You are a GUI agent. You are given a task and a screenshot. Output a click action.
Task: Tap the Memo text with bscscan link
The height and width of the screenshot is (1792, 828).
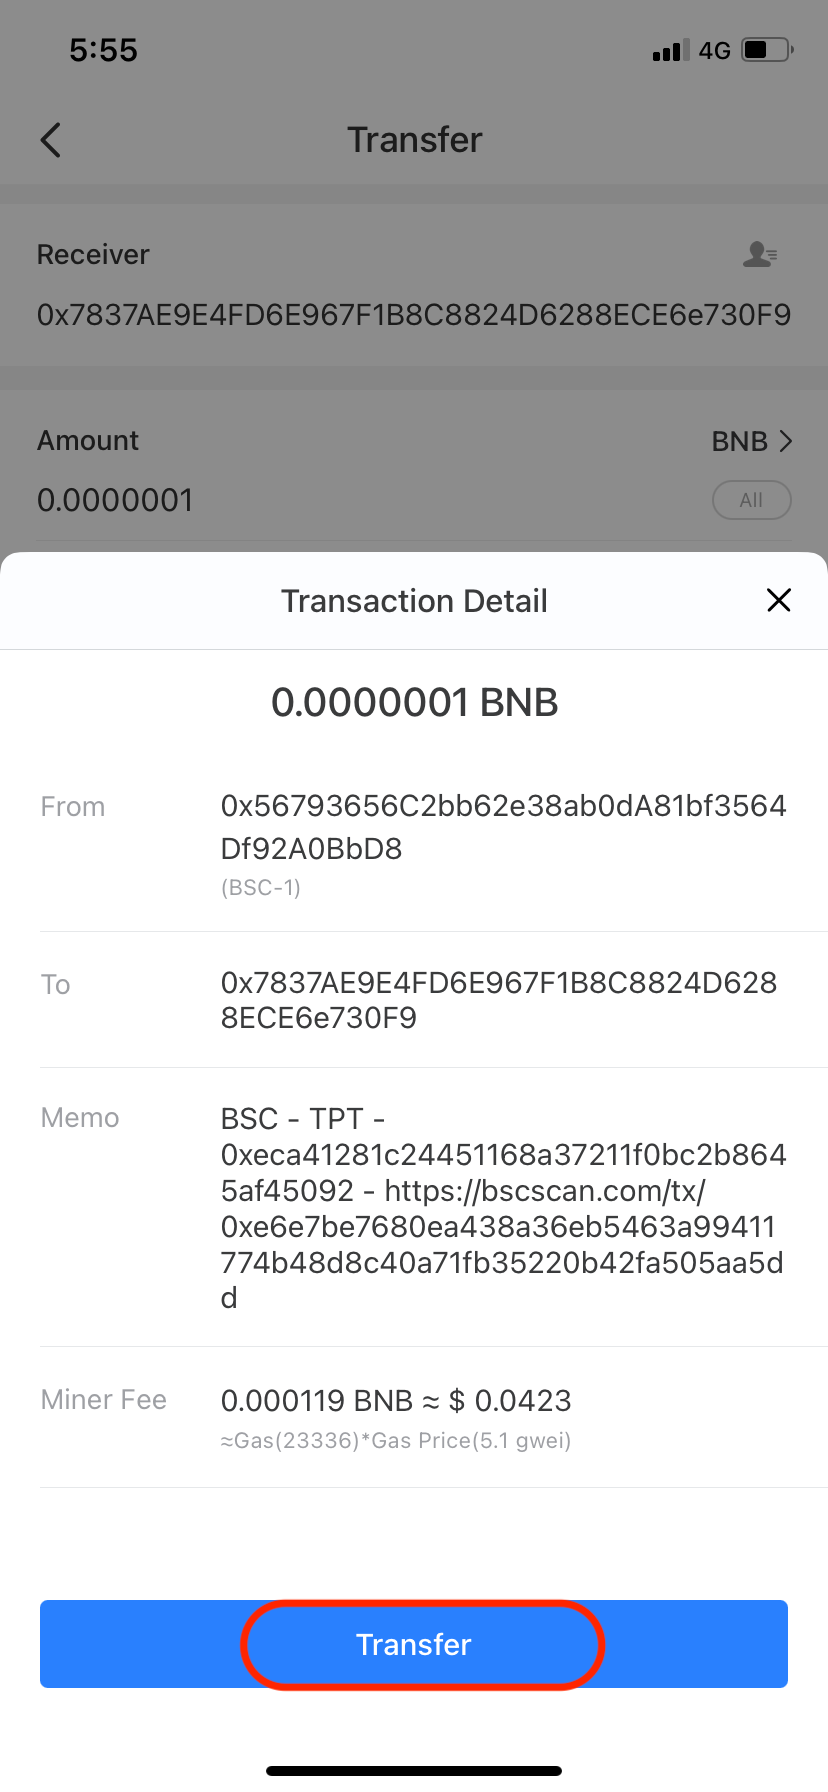point(503,1208)
